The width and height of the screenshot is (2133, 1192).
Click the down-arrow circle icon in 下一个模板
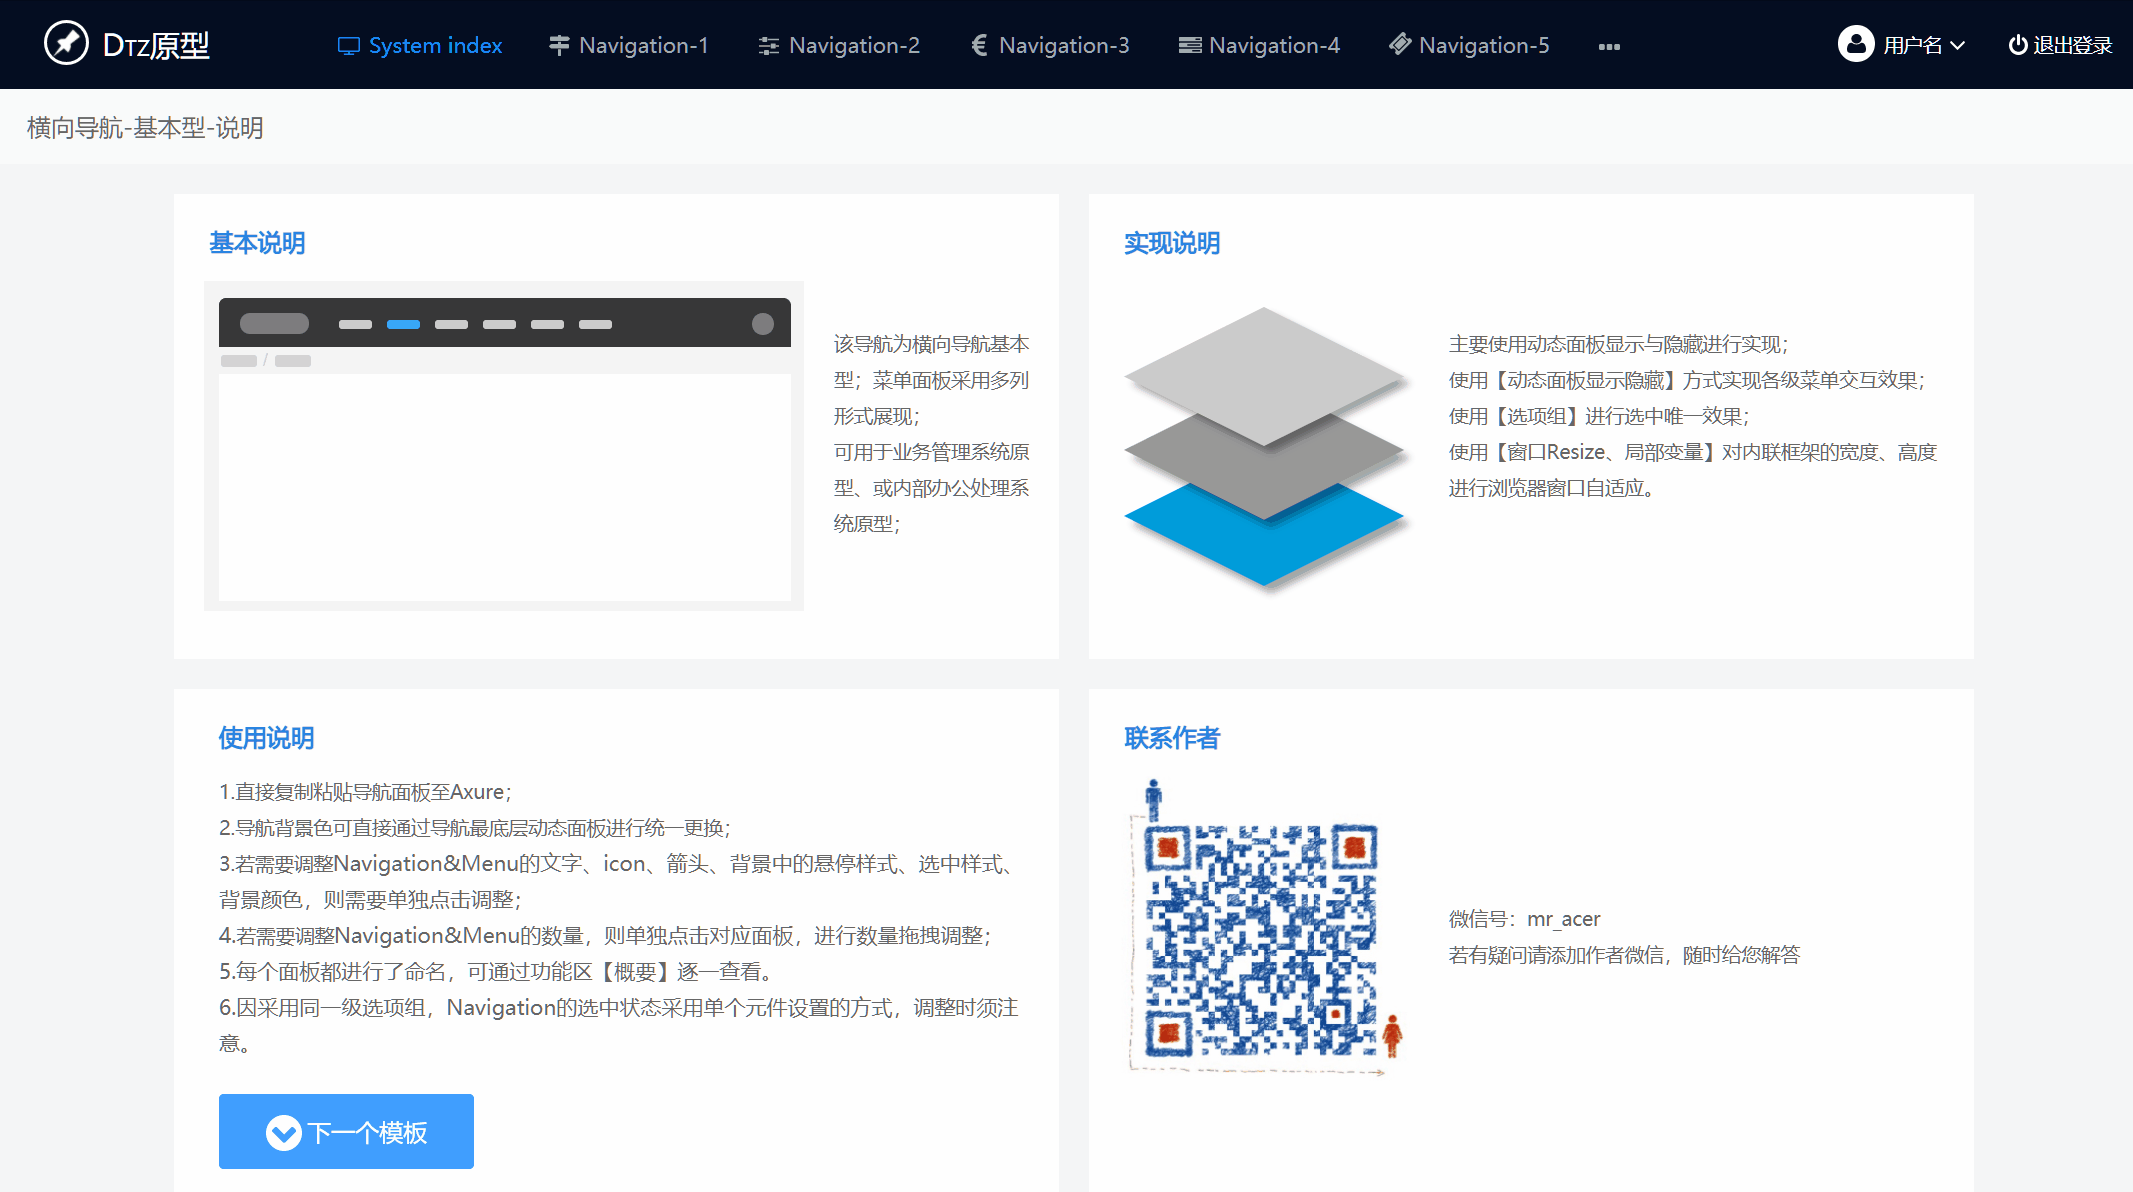284,1133
